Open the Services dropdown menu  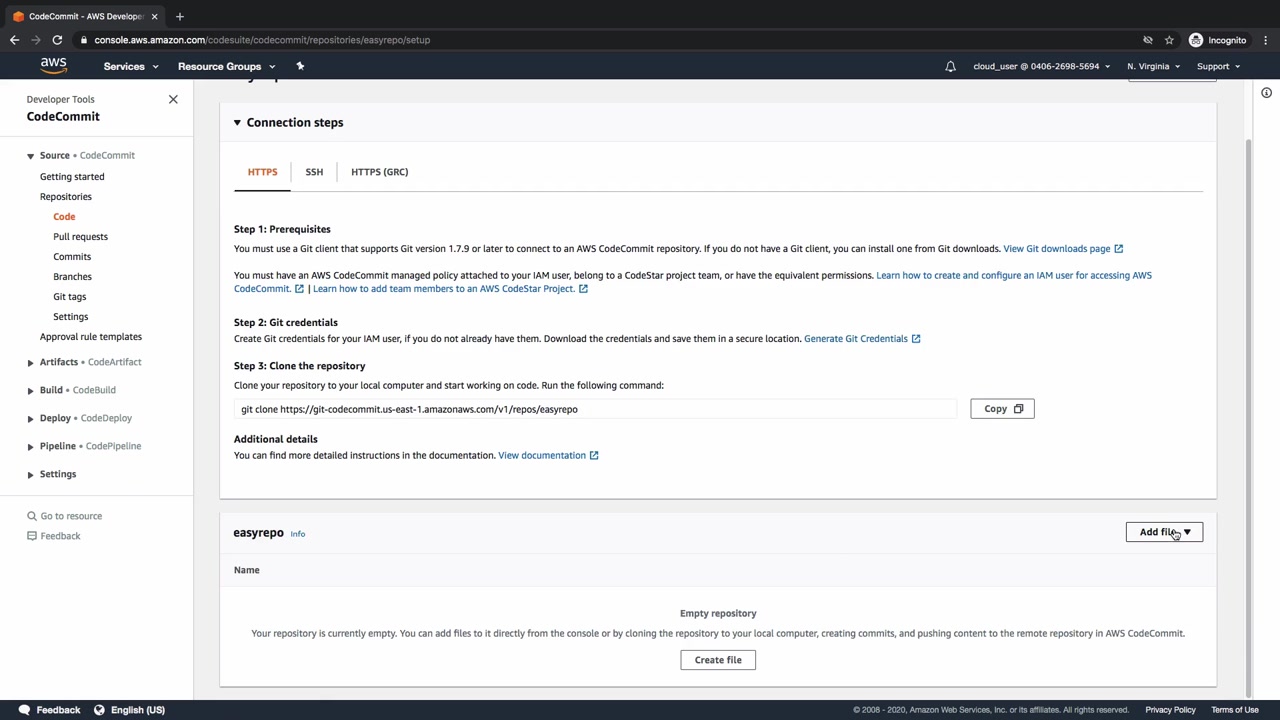tap(131, 66)
